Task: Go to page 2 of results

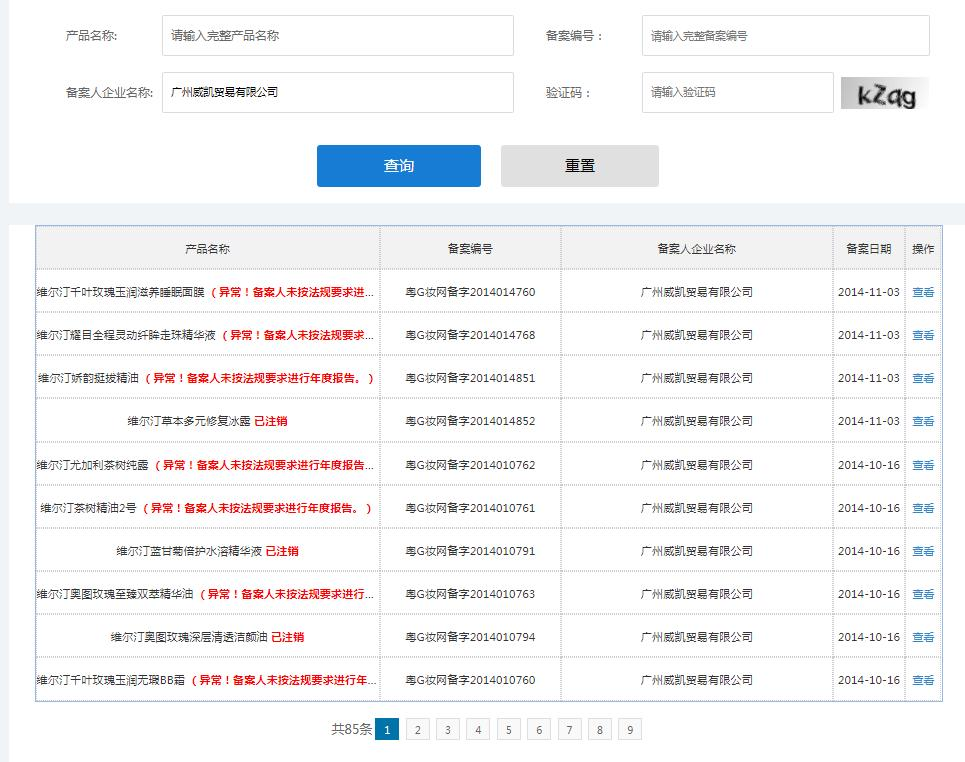Action: click(x=417, y=730)
